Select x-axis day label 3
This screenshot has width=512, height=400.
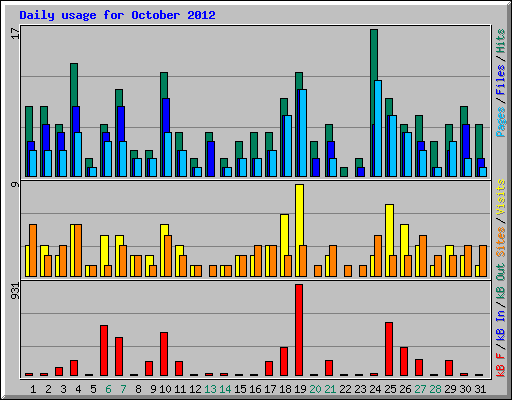(x=63, y=389)
